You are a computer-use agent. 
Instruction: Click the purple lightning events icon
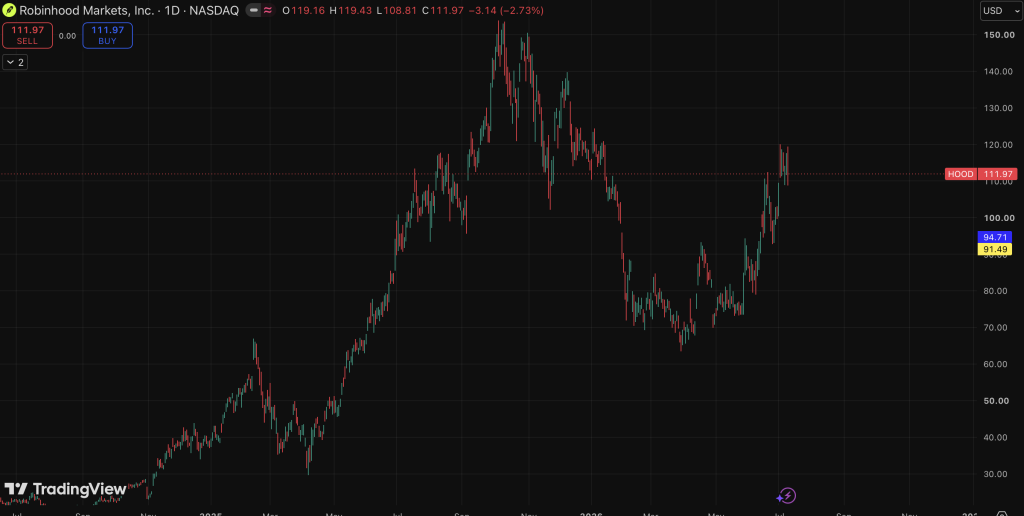click(x=786, y=496)
